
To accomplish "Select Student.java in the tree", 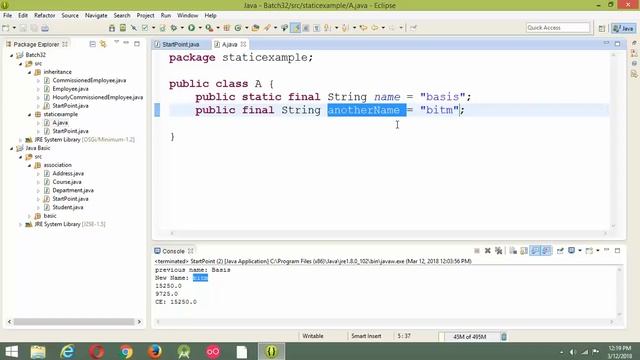I will point(68,207).
